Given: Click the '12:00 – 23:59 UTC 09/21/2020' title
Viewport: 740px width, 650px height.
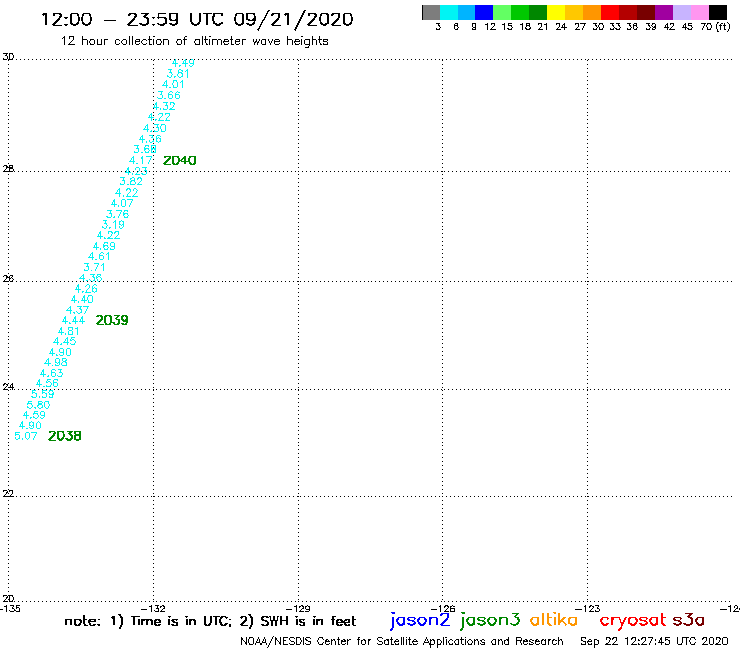Looking at the screenshot, I should click(x=197, y=19).
